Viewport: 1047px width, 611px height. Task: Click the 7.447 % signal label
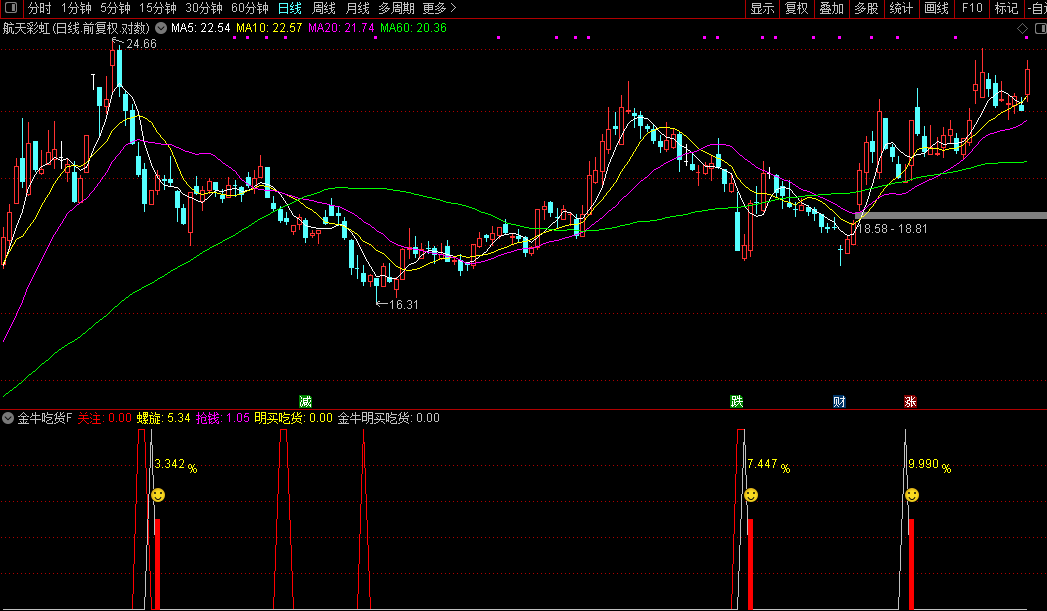pyautogui.click(x=769, y=465)
